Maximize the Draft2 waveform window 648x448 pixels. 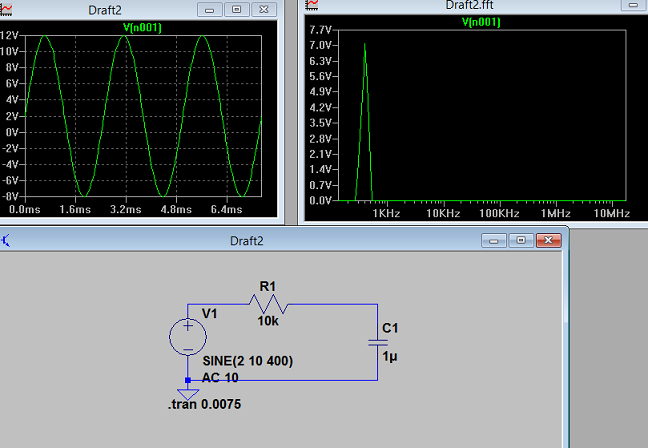[x=236, y=10]
